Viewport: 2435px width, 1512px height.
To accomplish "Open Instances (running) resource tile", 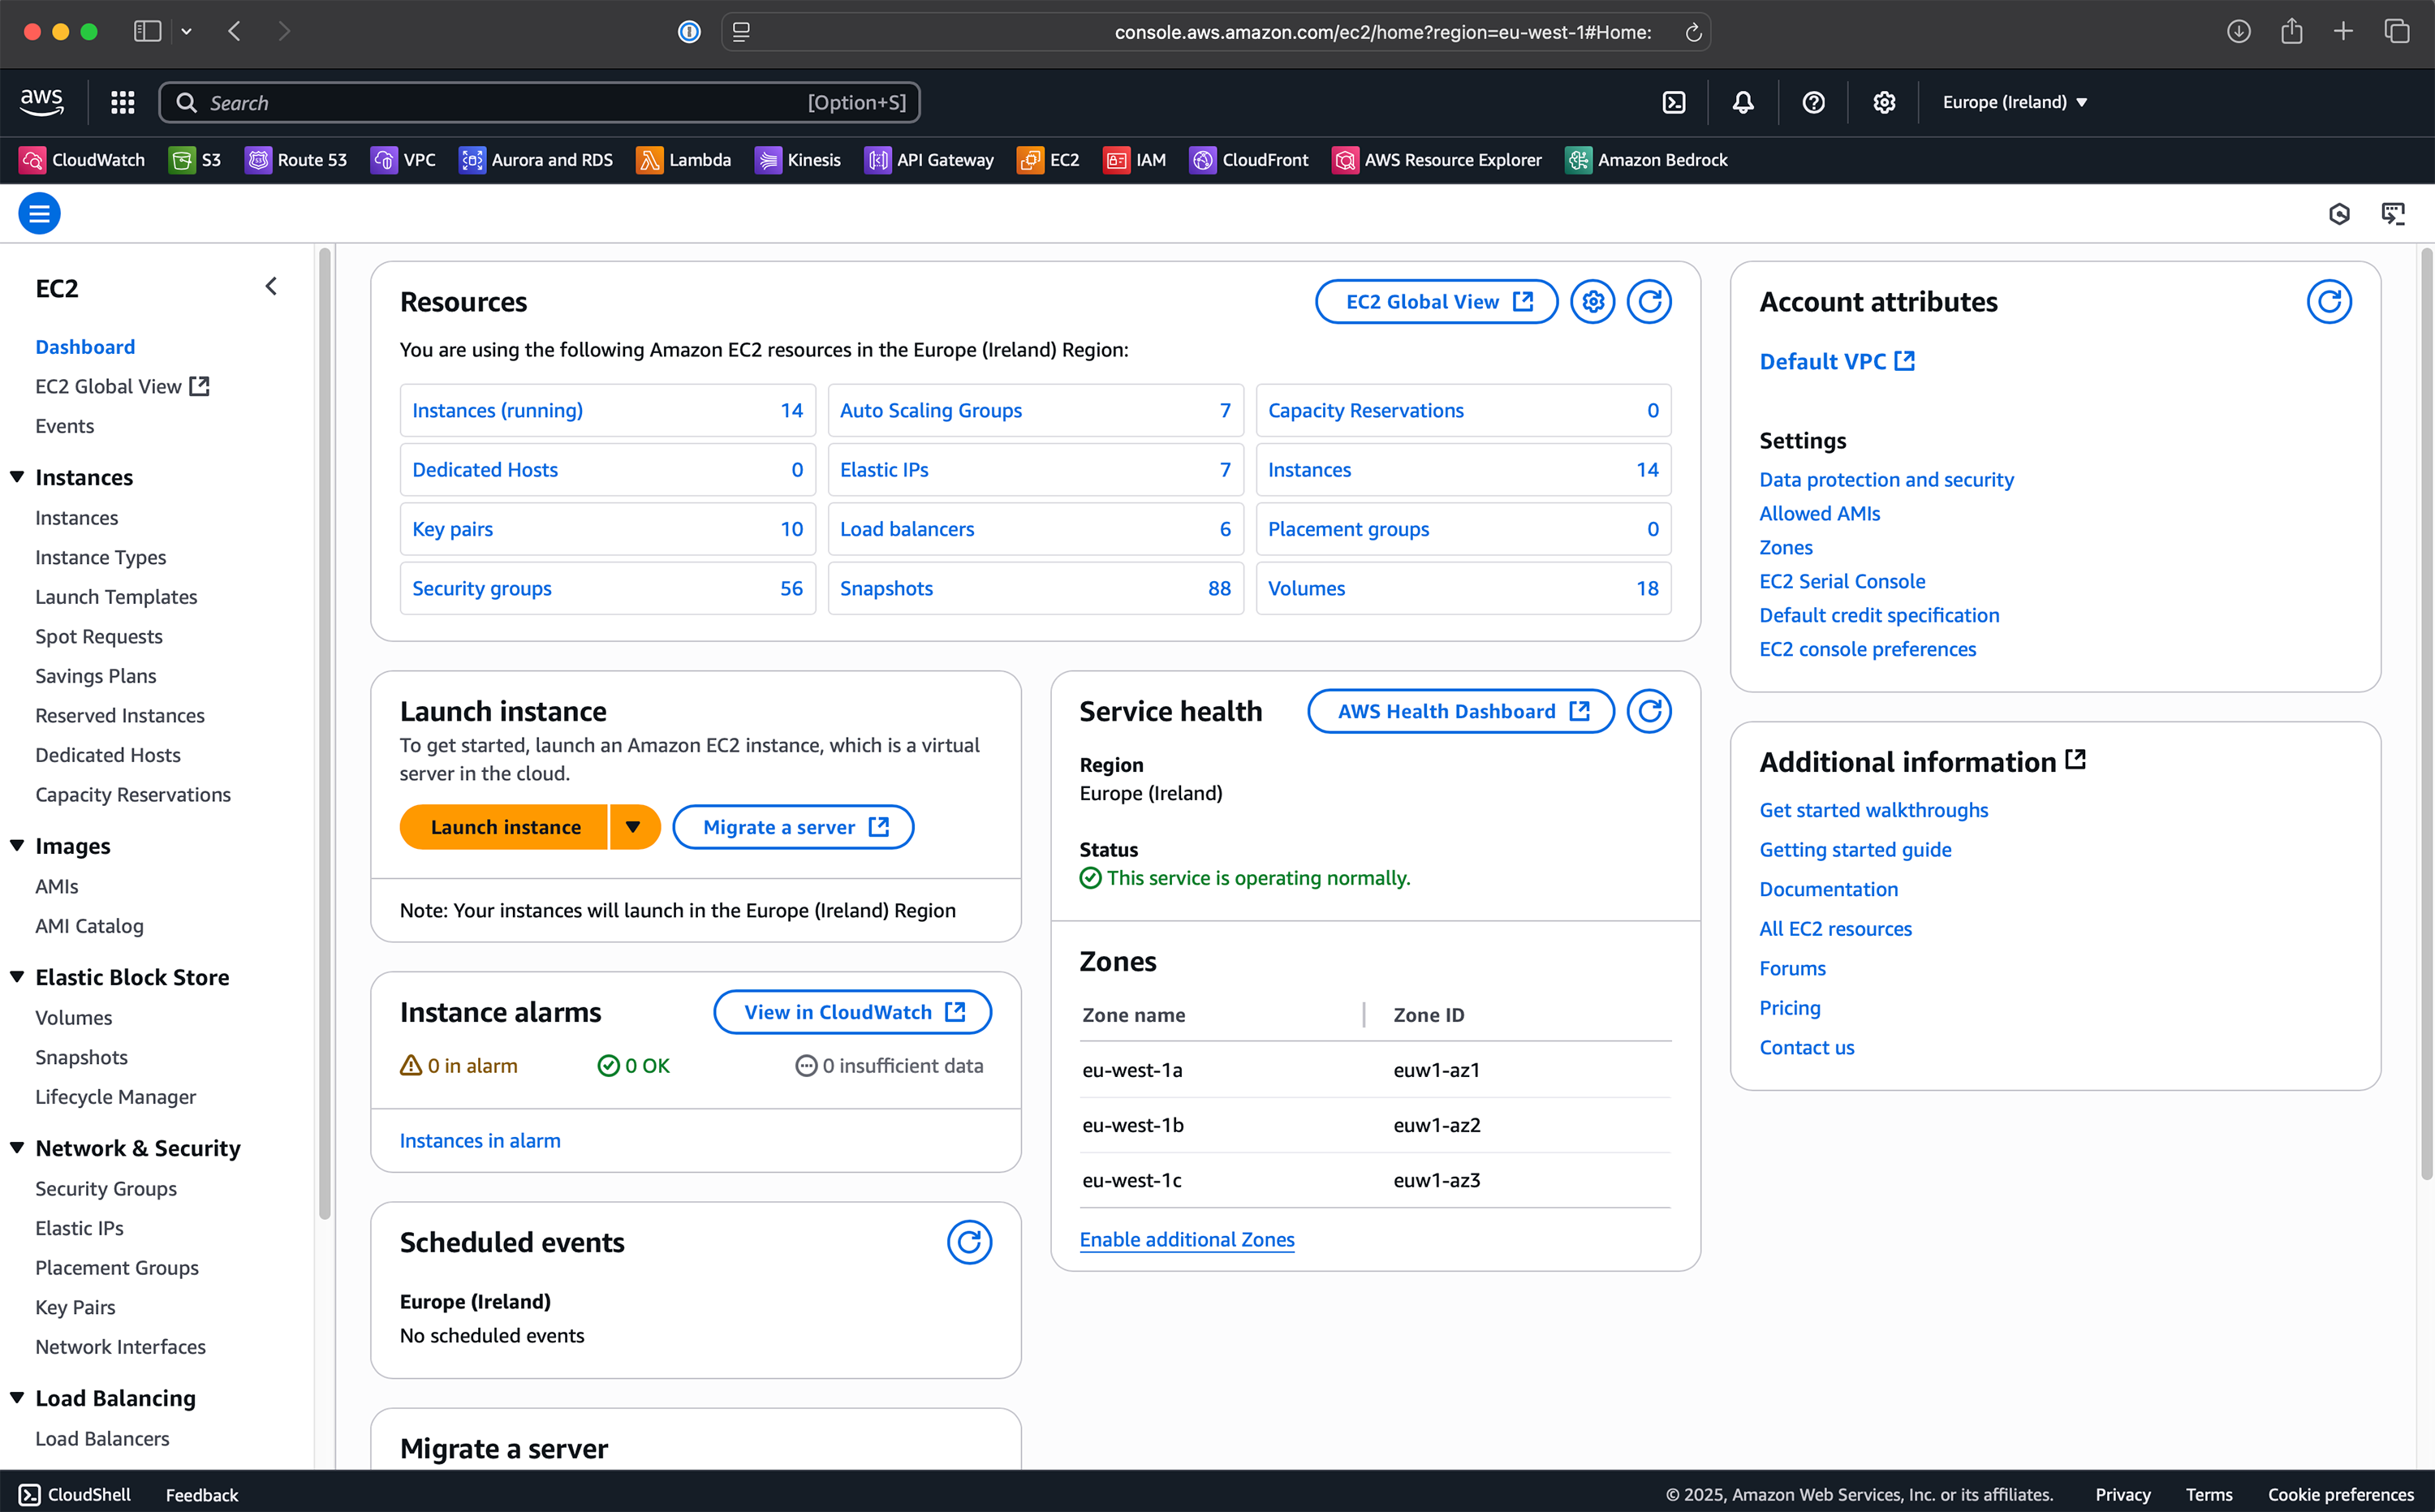I will pos(608,410).
